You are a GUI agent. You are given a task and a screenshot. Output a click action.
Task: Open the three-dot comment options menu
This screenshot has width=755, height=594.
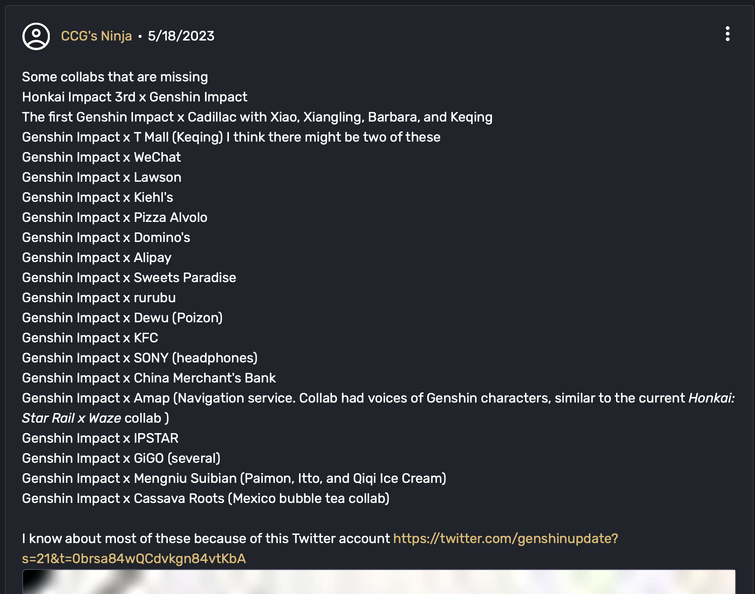pos(727,34)
